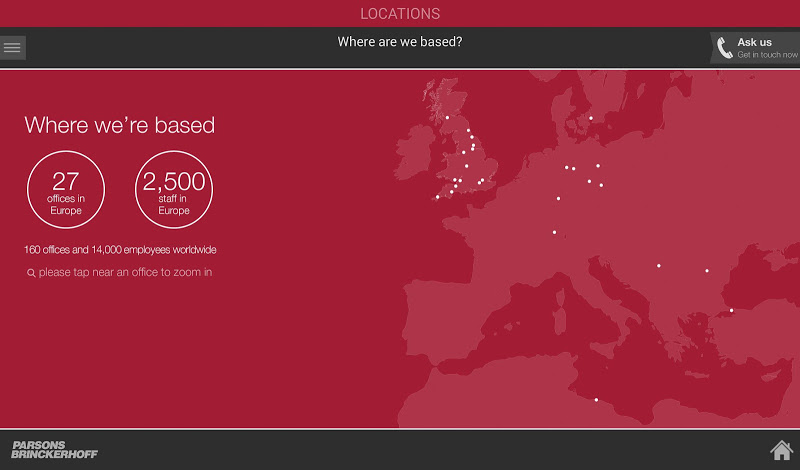Tap the magnifier icon beside zoom hint
The height and width of the screenshot is (470, 800).
point(31,273)
